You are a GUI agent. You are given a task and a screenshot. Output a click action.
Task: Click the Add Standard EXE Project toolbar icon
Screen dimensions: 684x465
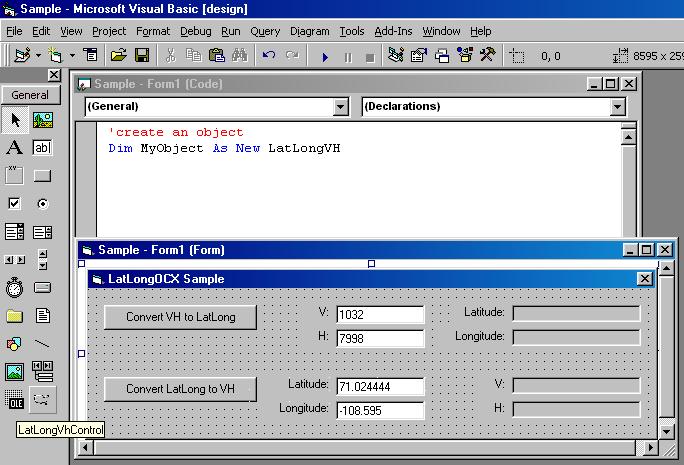coord(22,55)
